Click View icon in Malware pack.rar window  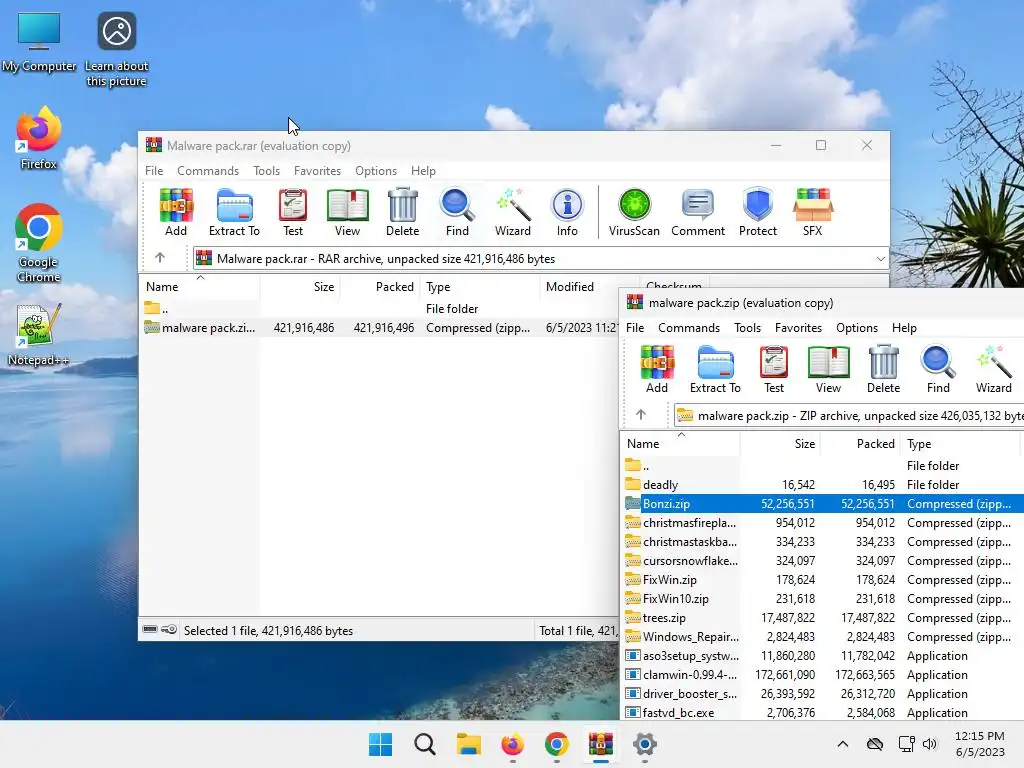pyautogui.click(x=347, y=212)
